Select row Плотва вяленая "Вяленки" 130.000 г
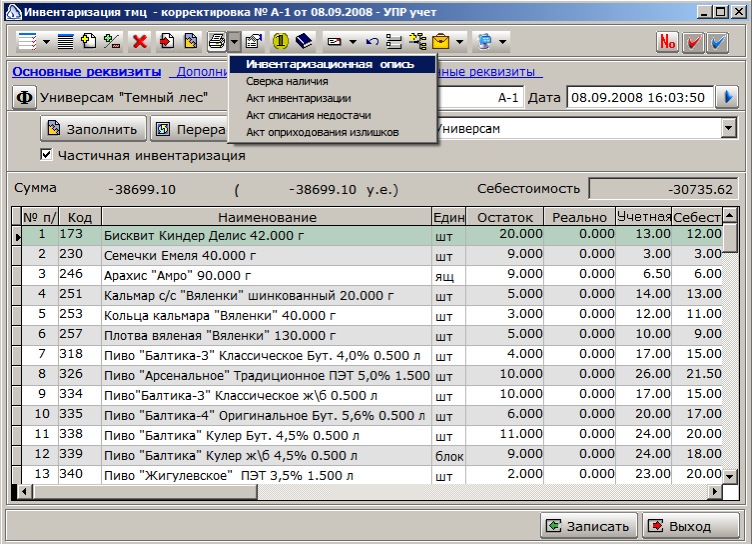The image size is (752, 545). 371,335
